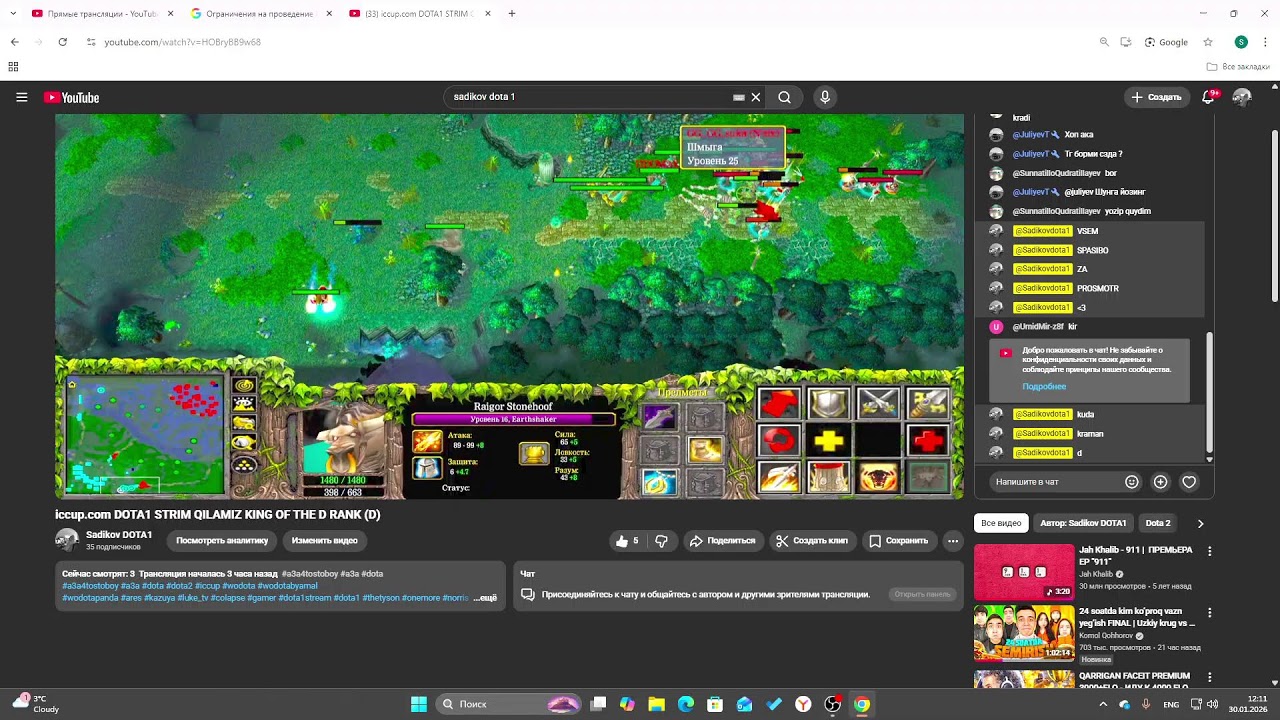Open a new browser tab
The image size is (1280, 720).
(x=512, y=14)
